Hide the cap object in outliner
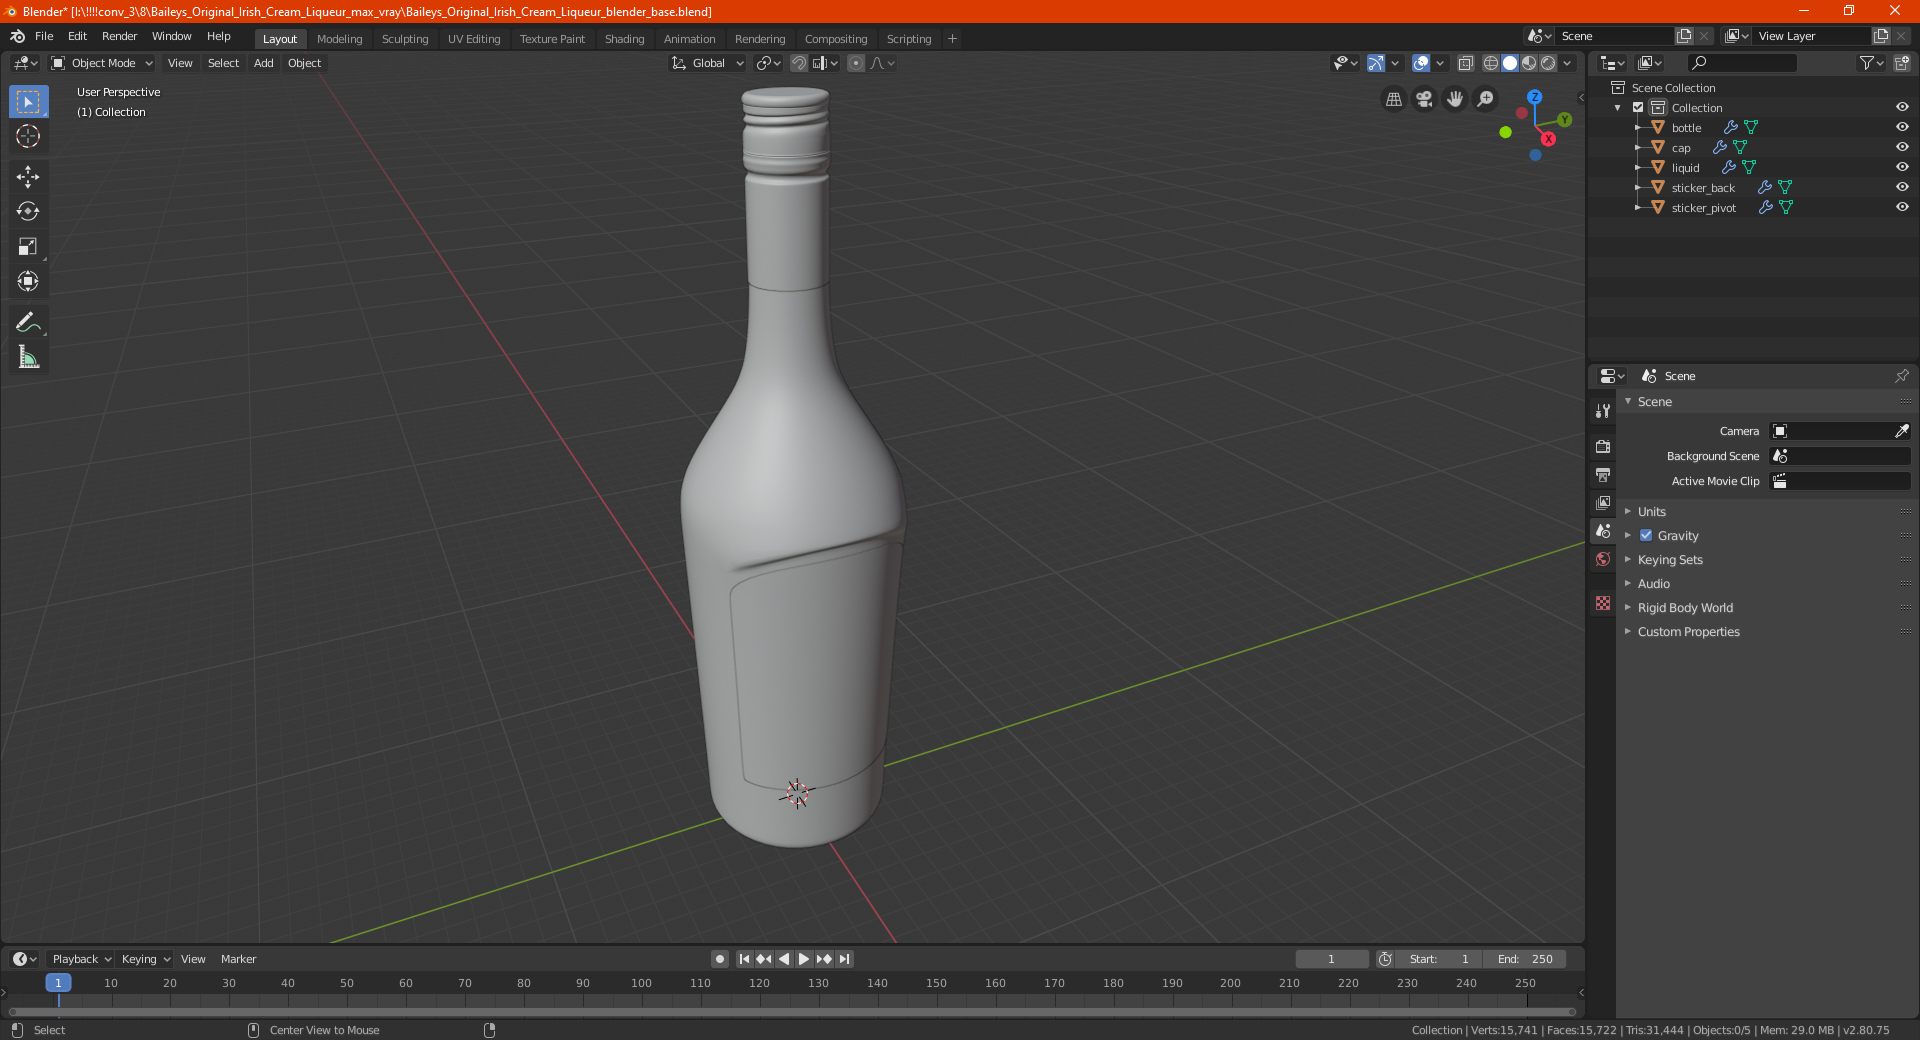 click(1902, 148)
